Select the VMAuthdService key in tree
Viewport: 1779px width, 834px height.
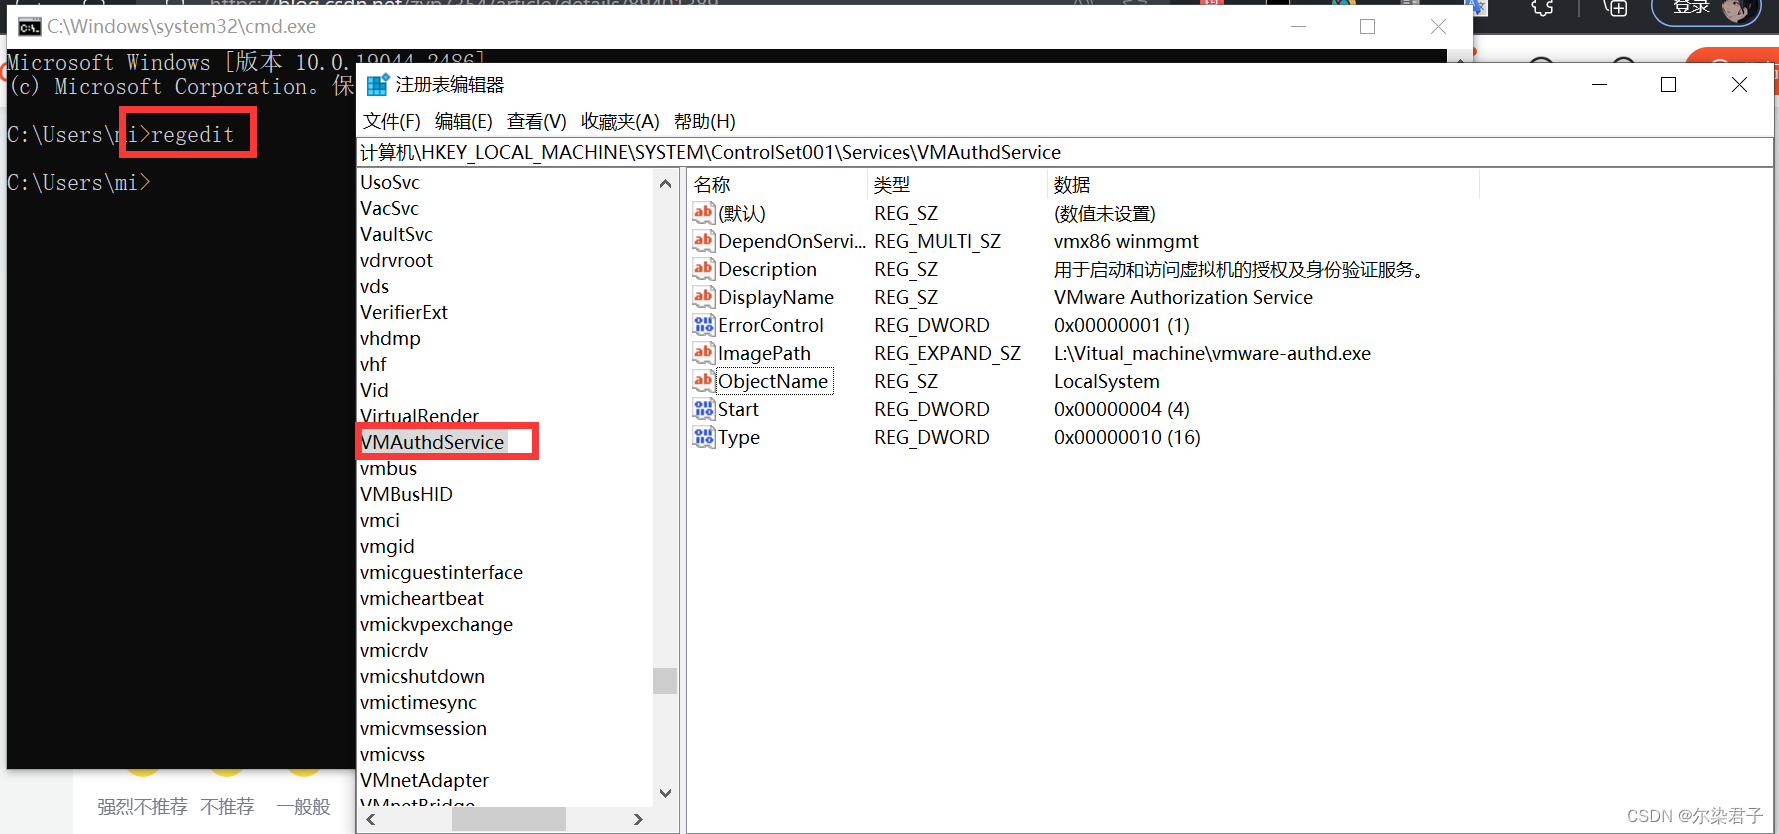[x=432, y=442]
